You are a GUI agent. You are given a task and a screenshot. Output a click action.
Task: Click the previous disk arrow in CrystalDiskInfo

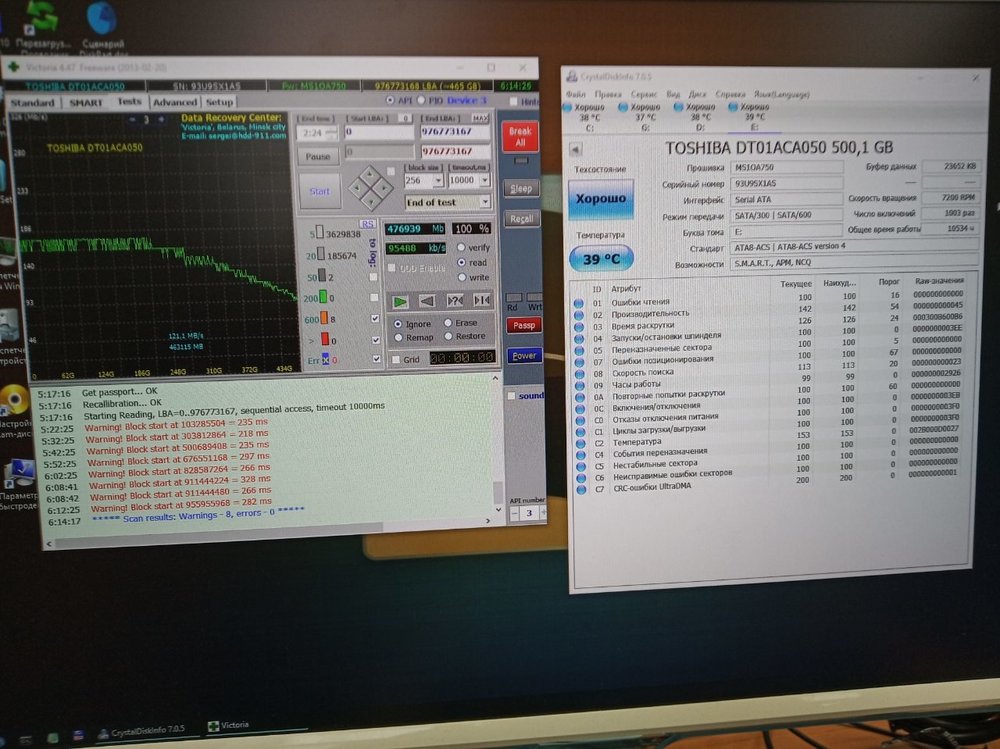pyautogui.click(x=575, y=149)
